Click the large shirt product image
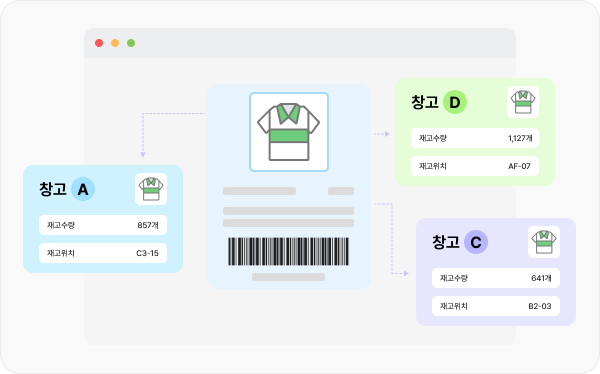 click(x=289, y=132)
